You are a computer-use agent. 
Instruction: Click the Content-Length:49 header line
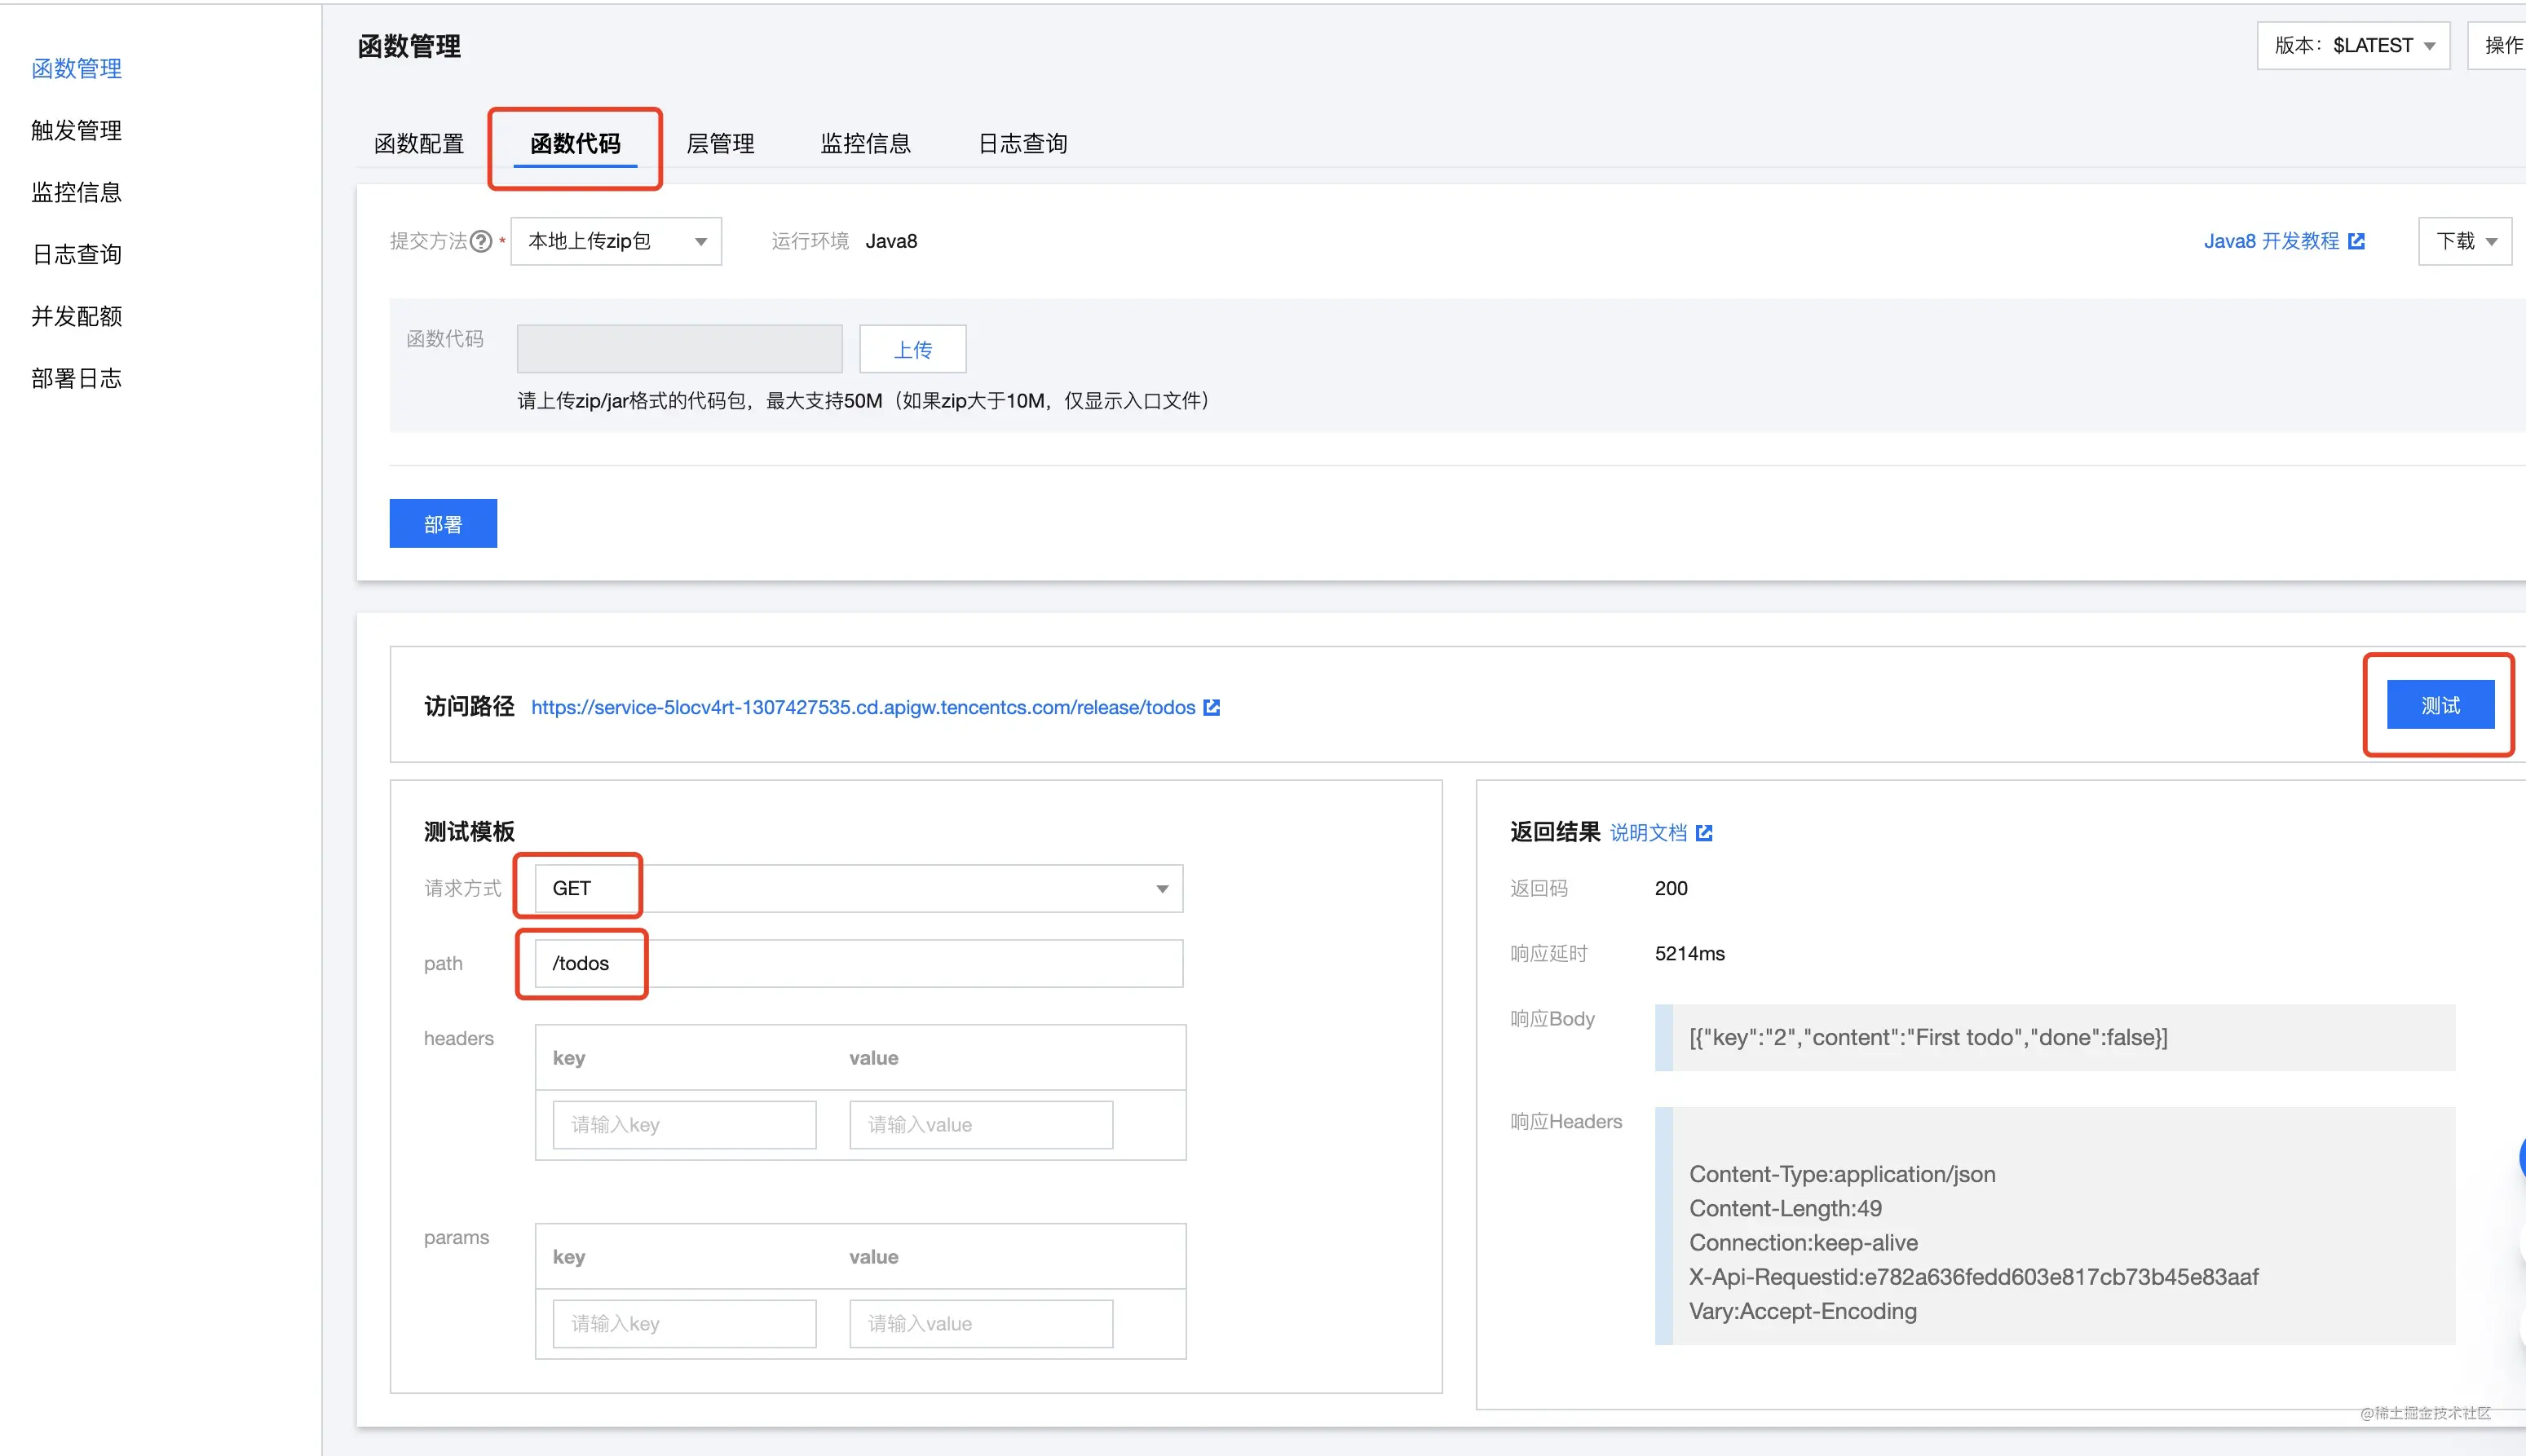1785,1208
